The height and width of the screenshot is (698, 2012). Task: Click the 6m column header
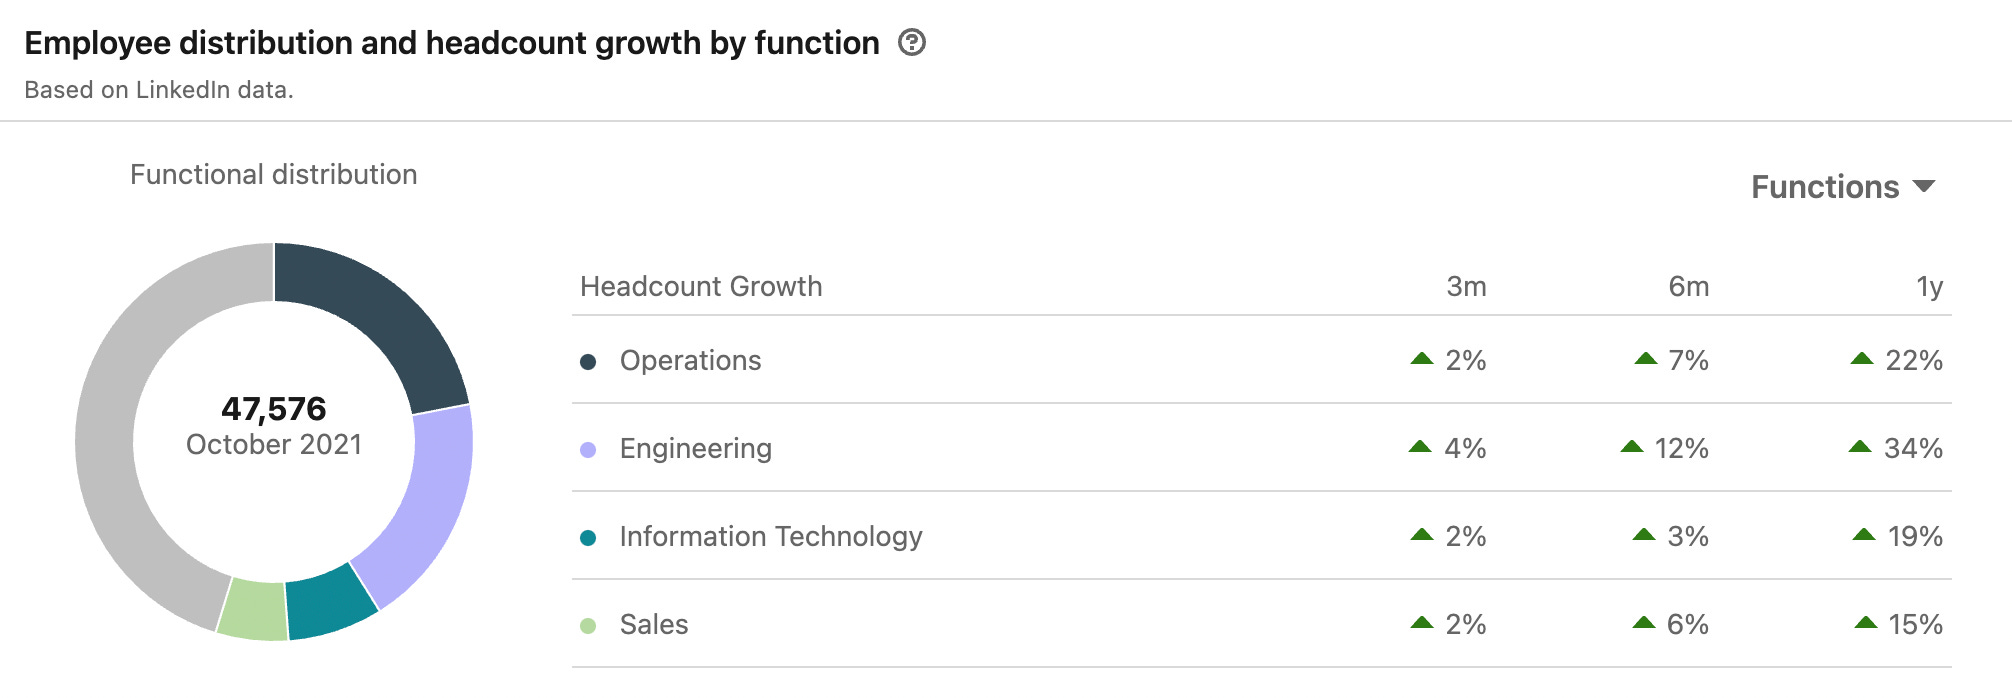pos(1688,287)
